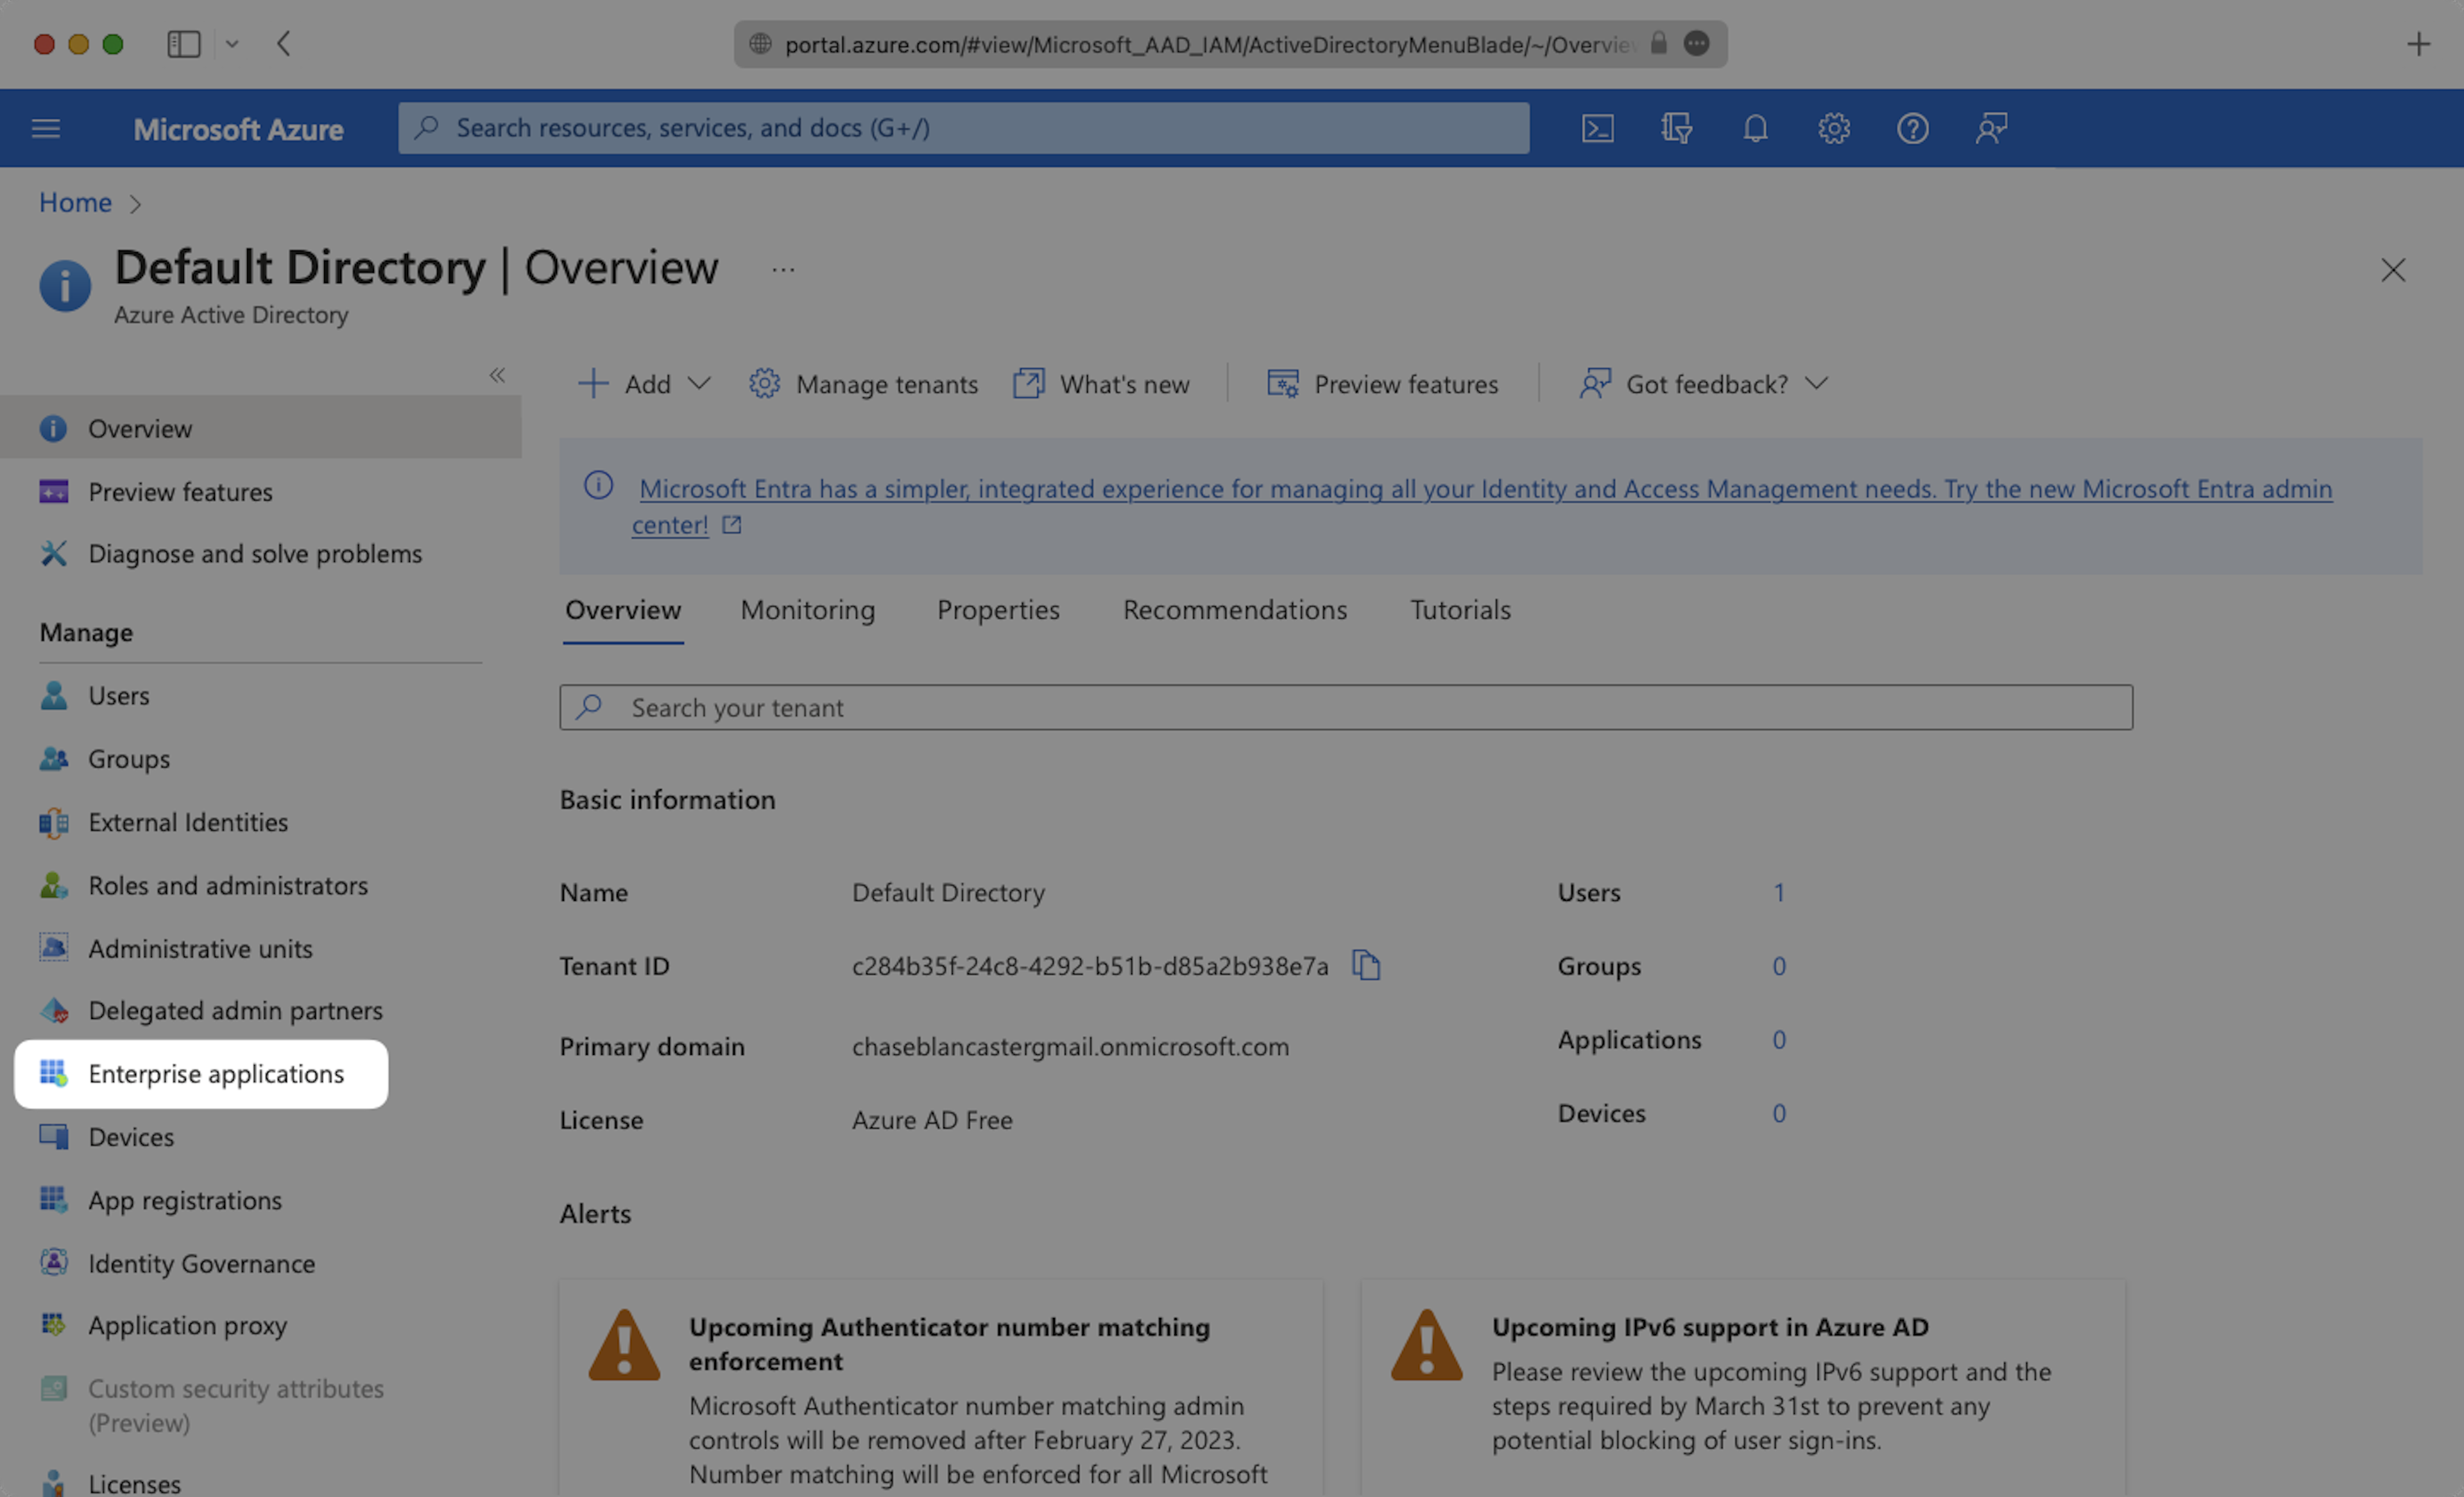Open Cloud Shell from the top bar

pos(1597,128)
